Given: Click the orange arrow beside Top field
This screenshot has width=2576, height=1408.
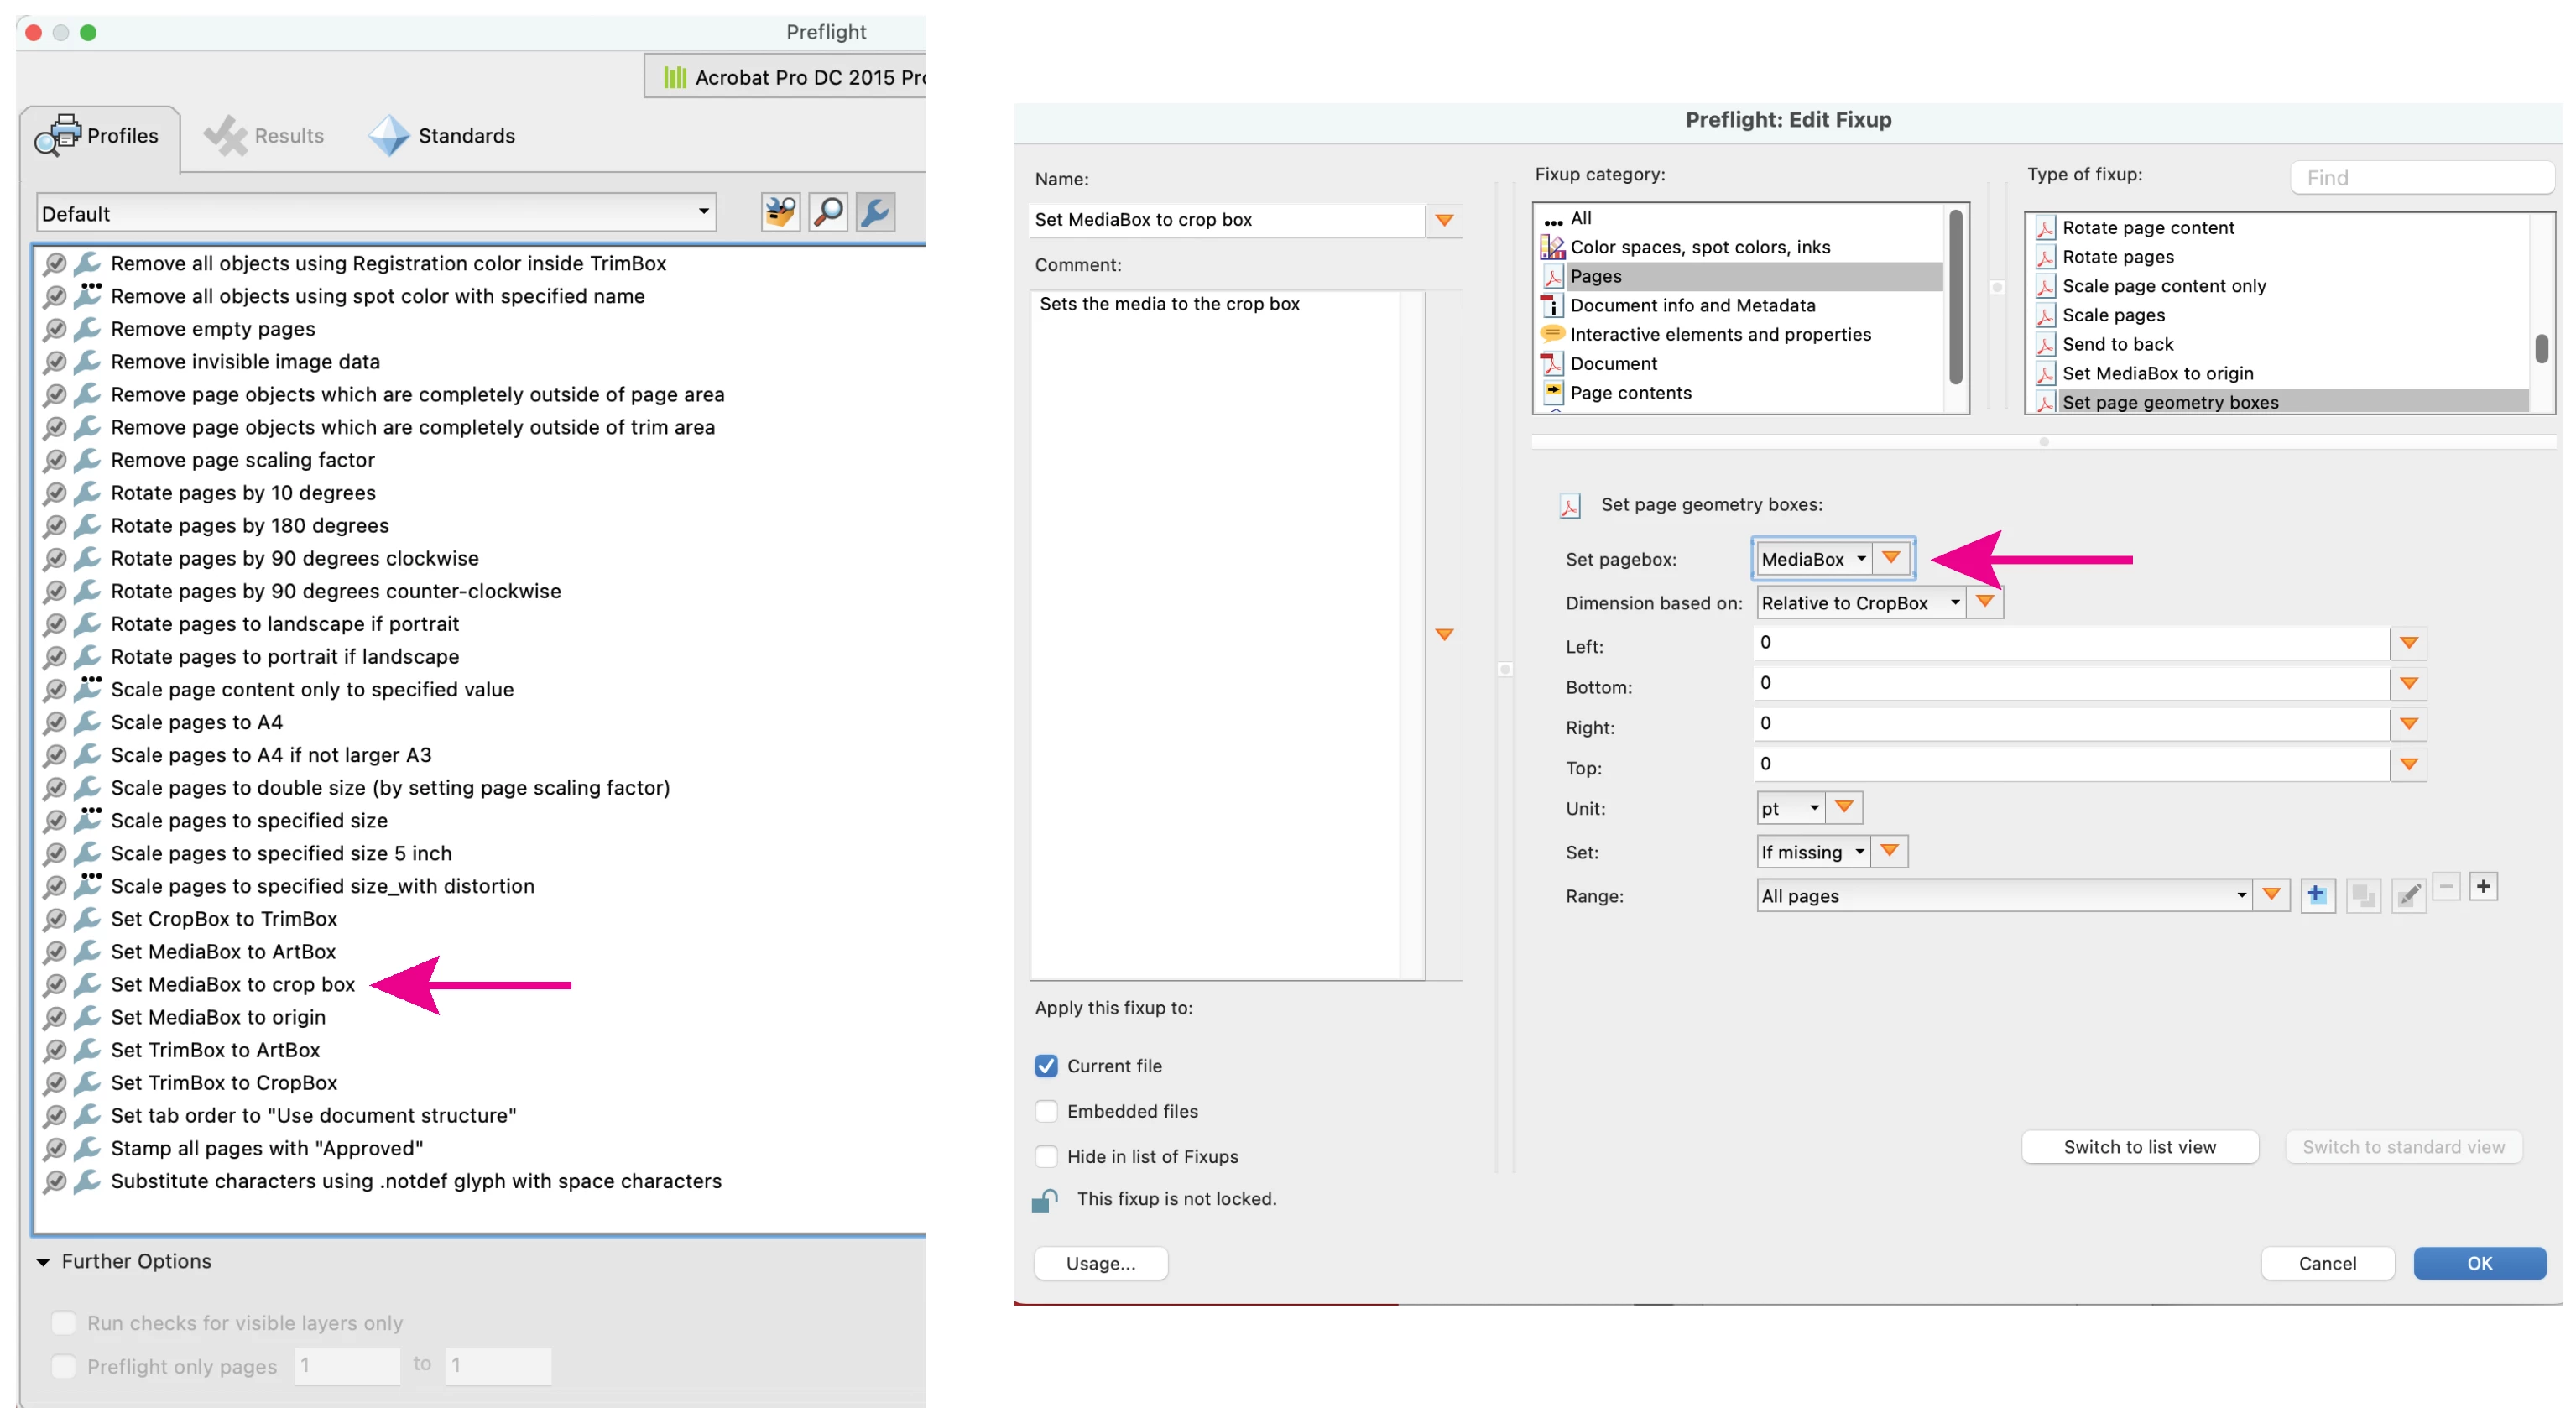Looking at the screenshot, I should pos(2409,764).
